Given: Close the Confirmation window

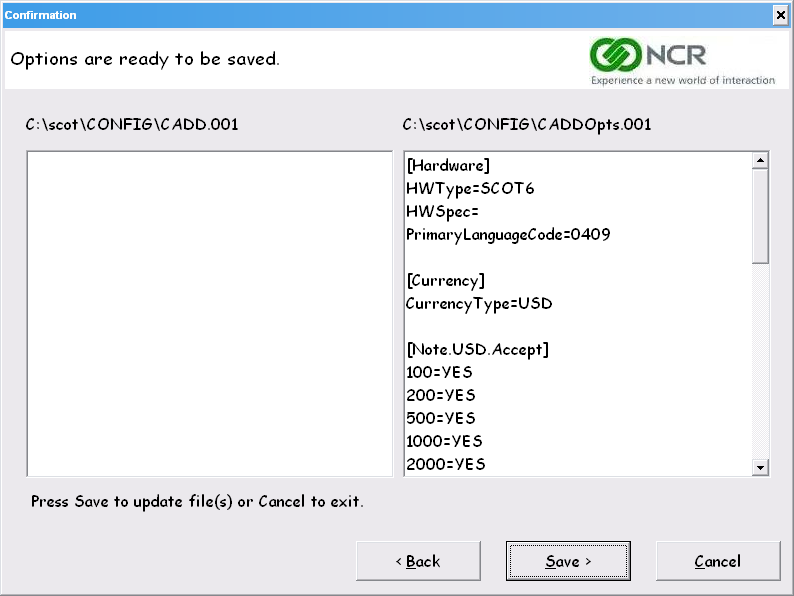Looking at the screenshot, I should pos(781,15).
